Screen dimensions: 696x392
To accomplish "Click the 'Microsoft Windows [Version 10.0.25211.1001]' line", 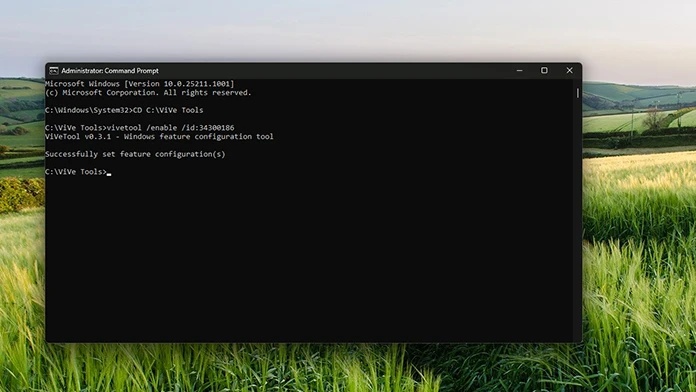I will (x=139, y=83).
